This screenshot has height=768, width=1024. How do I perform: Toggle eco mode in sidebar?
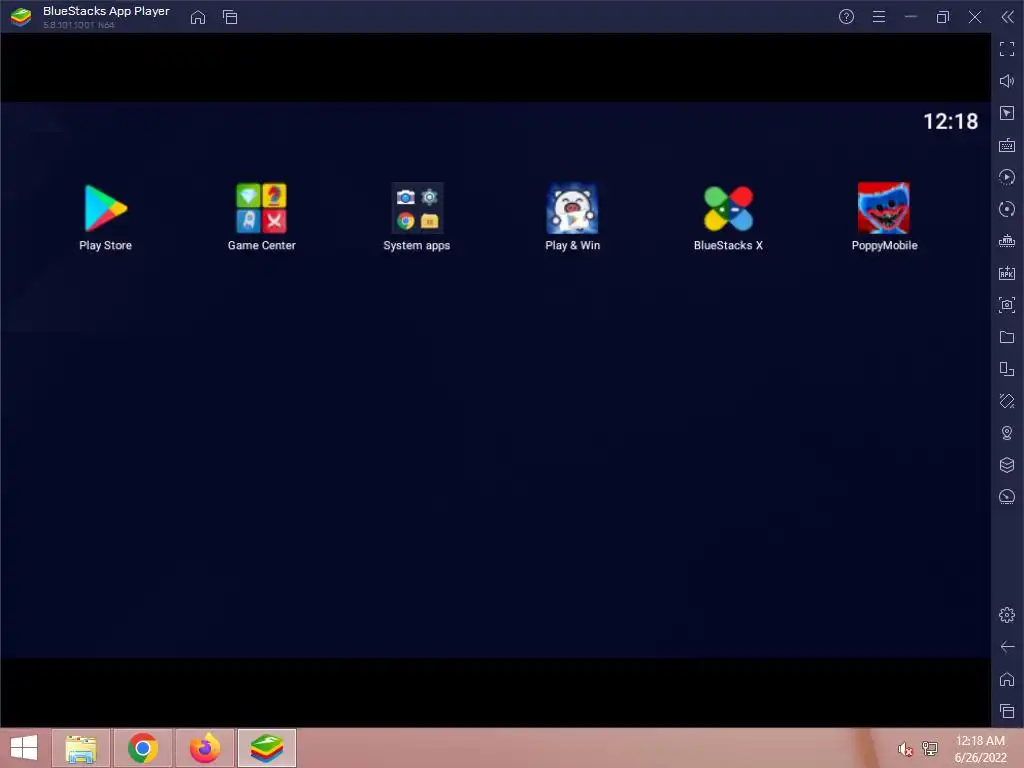(x=1007, y=497)
